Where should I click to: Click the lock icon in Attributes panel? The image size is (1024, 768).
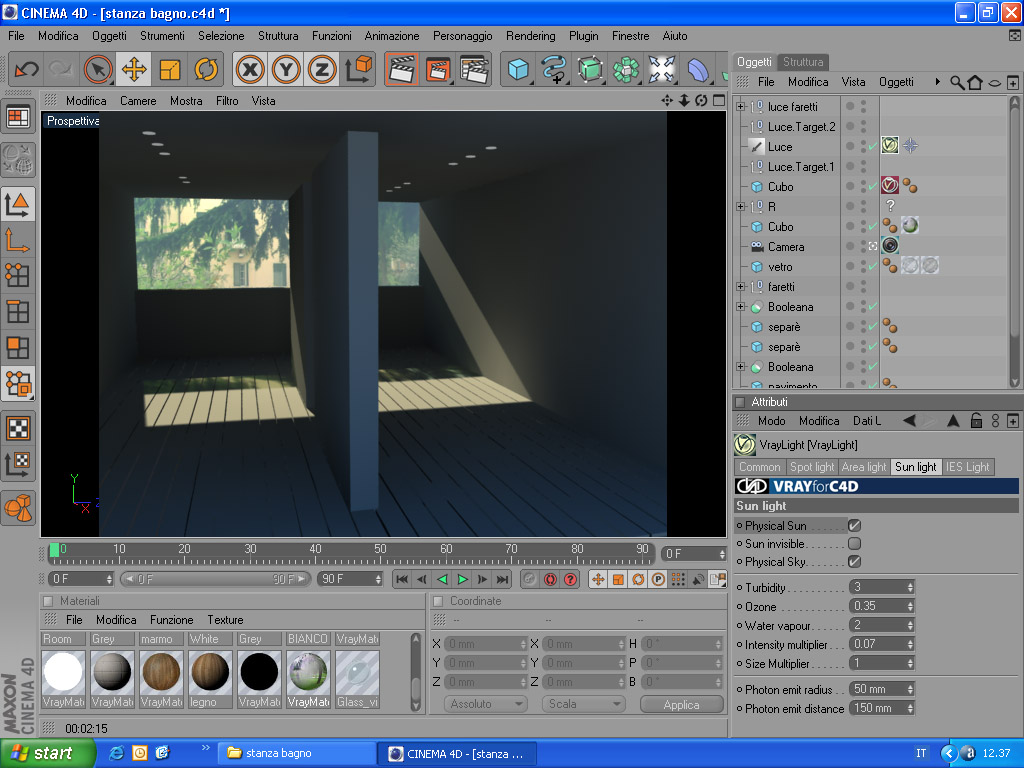(976, 421)
